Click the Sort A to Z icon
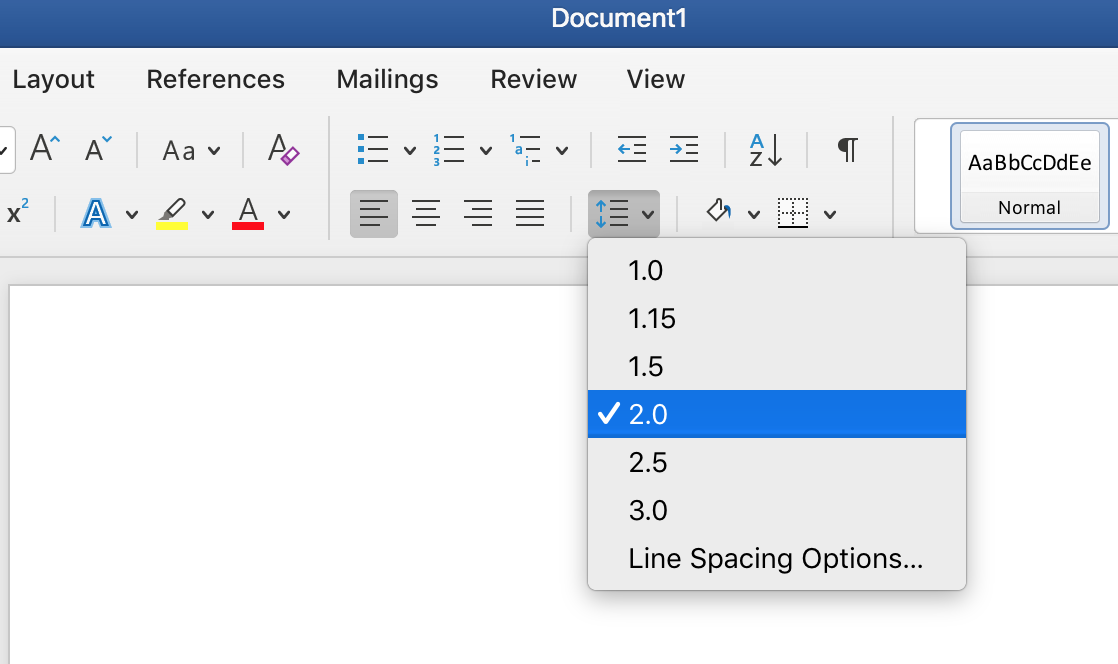This screenshot has height=664, width=1118. pyautogui.click(x=766, y=150)
